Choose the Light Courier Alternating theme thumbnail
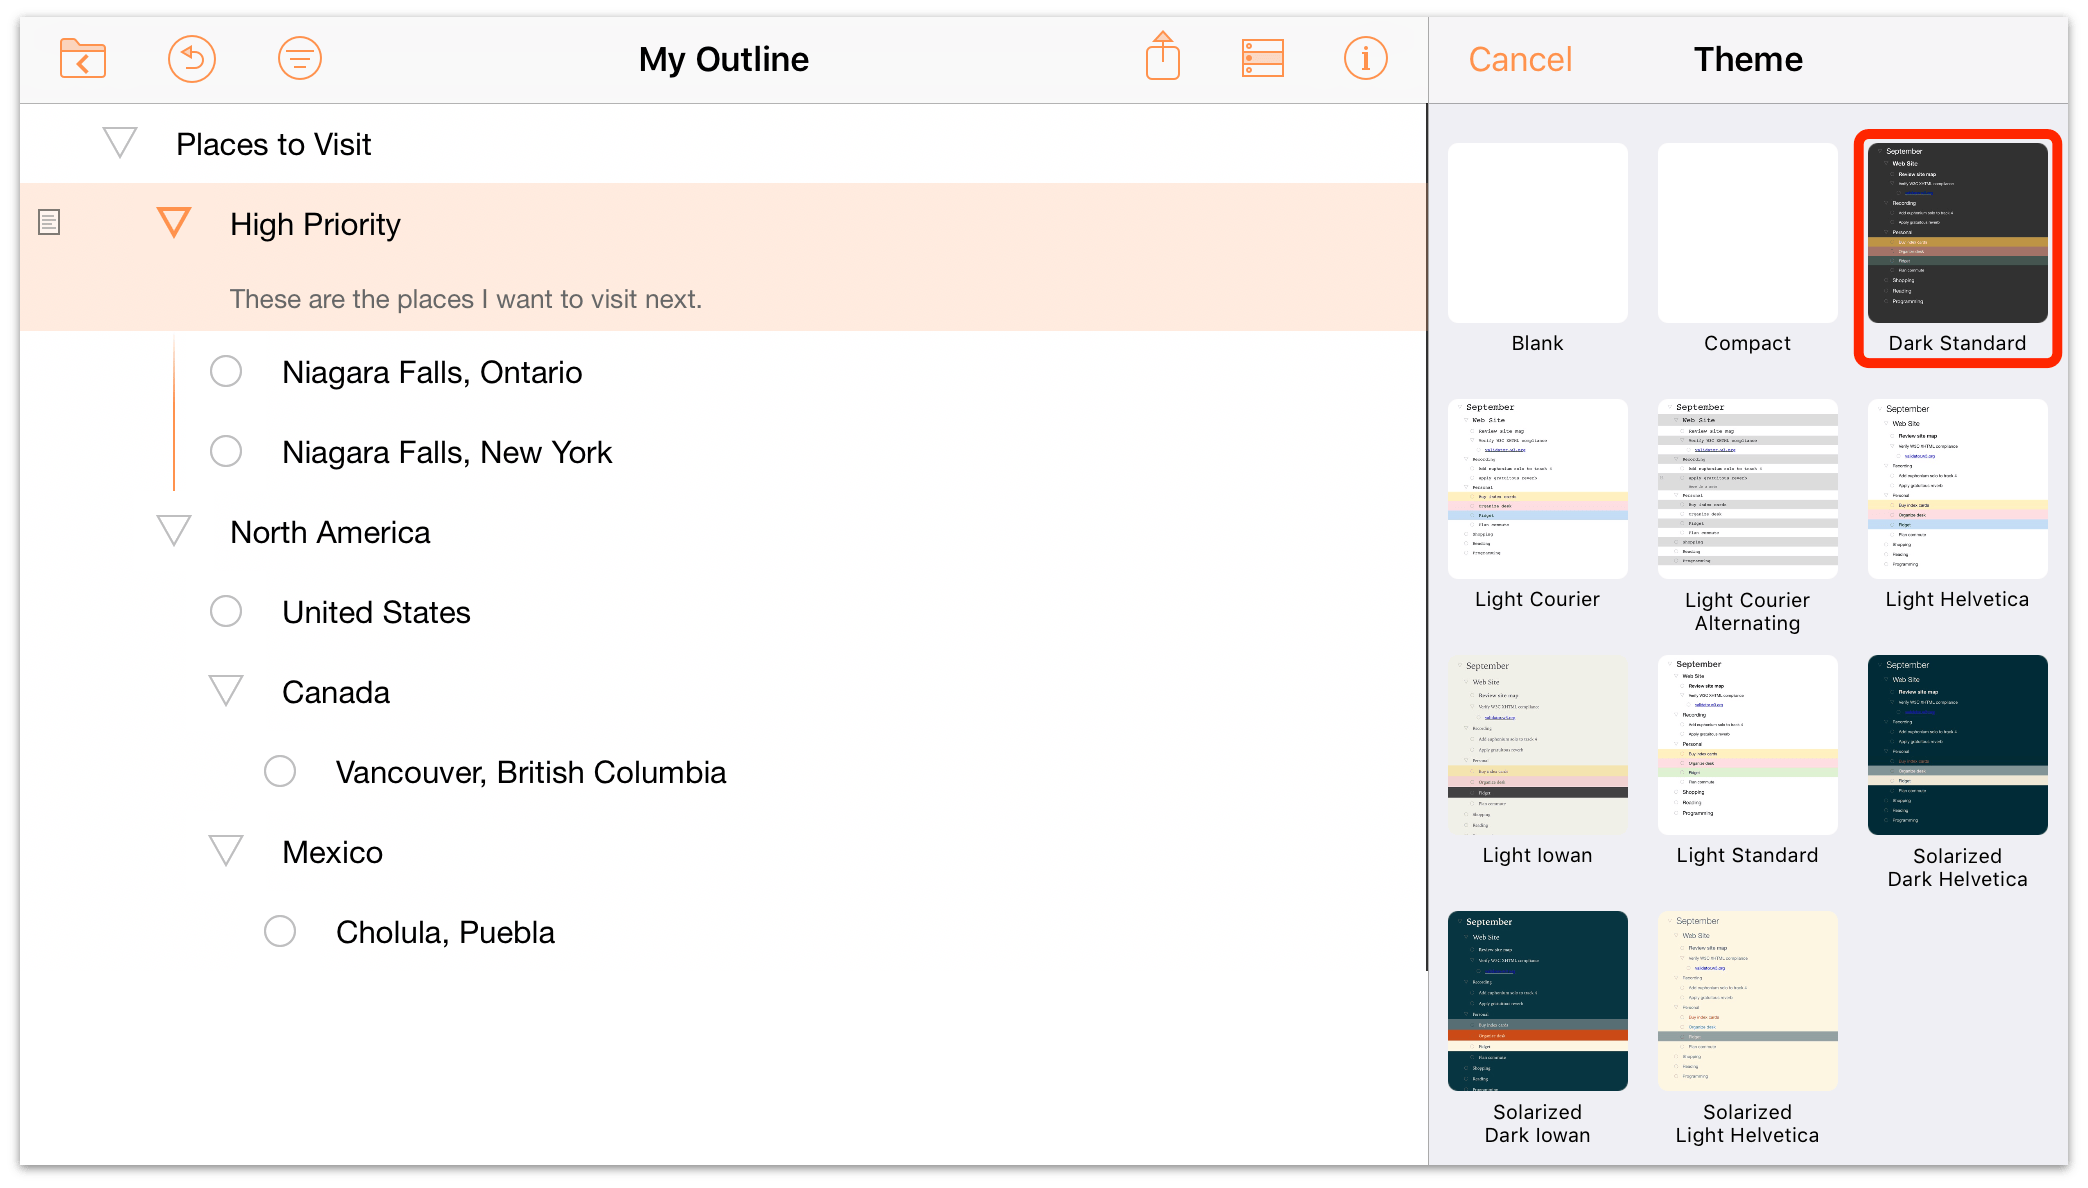This screenshot has width=2088, height=1188. point(1748,488)
